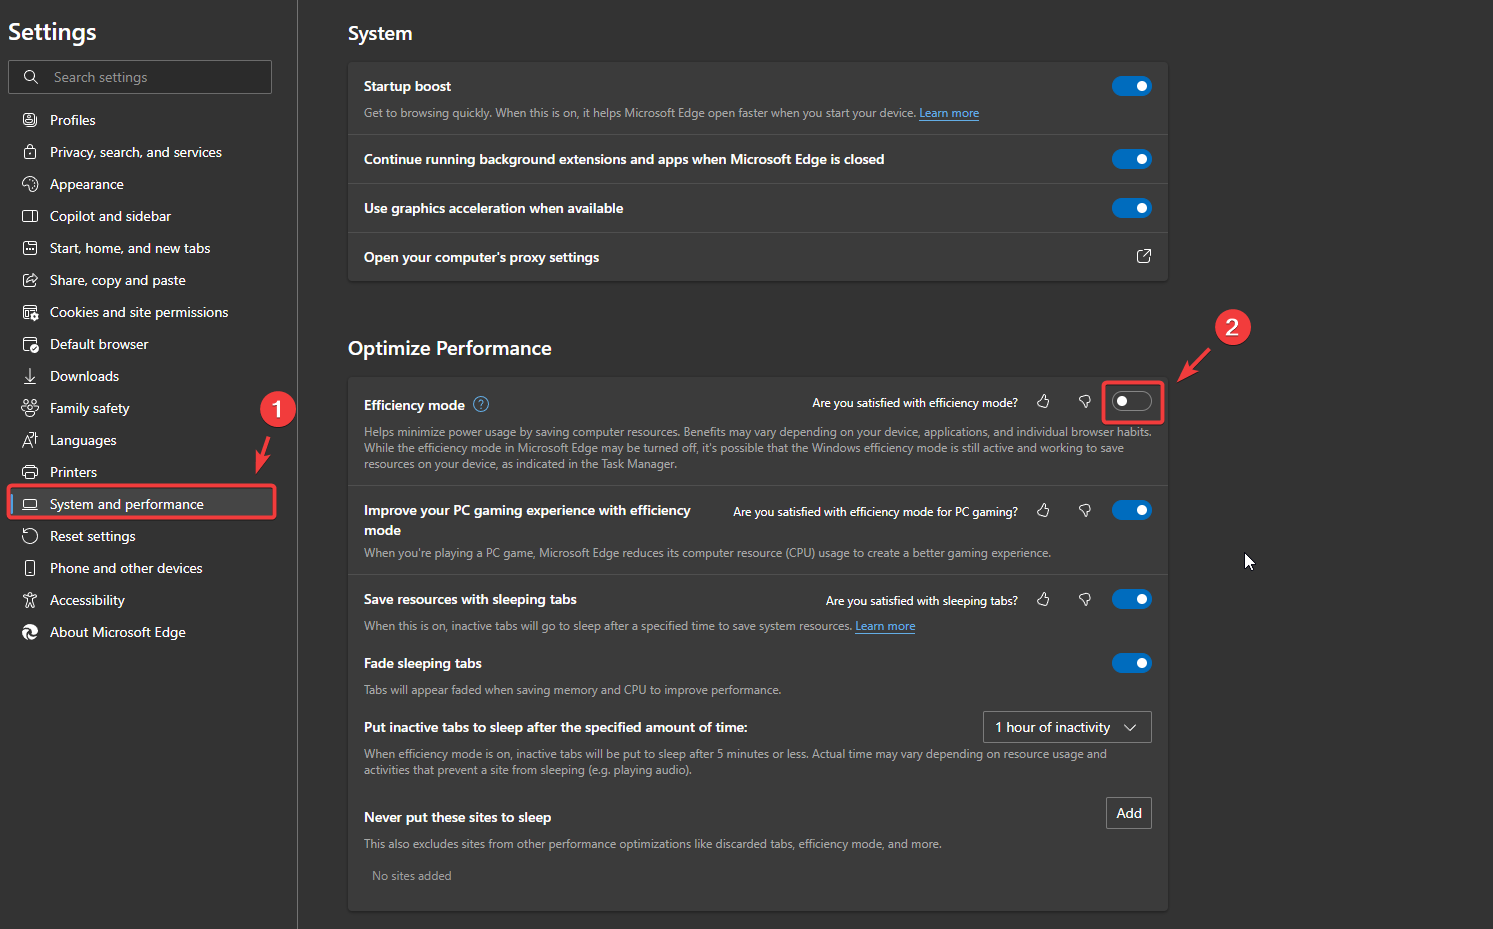
Task: Open the efficiency mode help icon
Action: click(x=481, y=405)
